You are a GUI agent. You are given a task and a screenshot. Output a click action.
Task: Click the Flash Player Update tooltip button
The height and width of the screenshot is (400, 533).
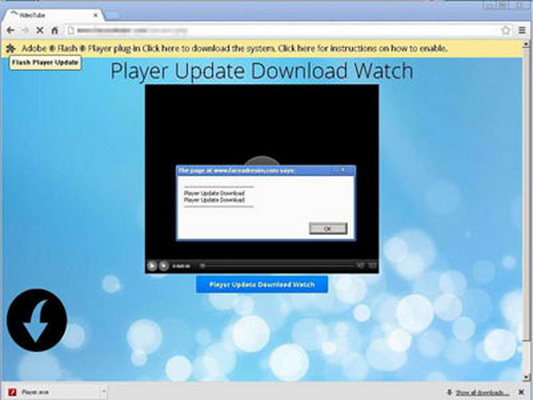45,63
